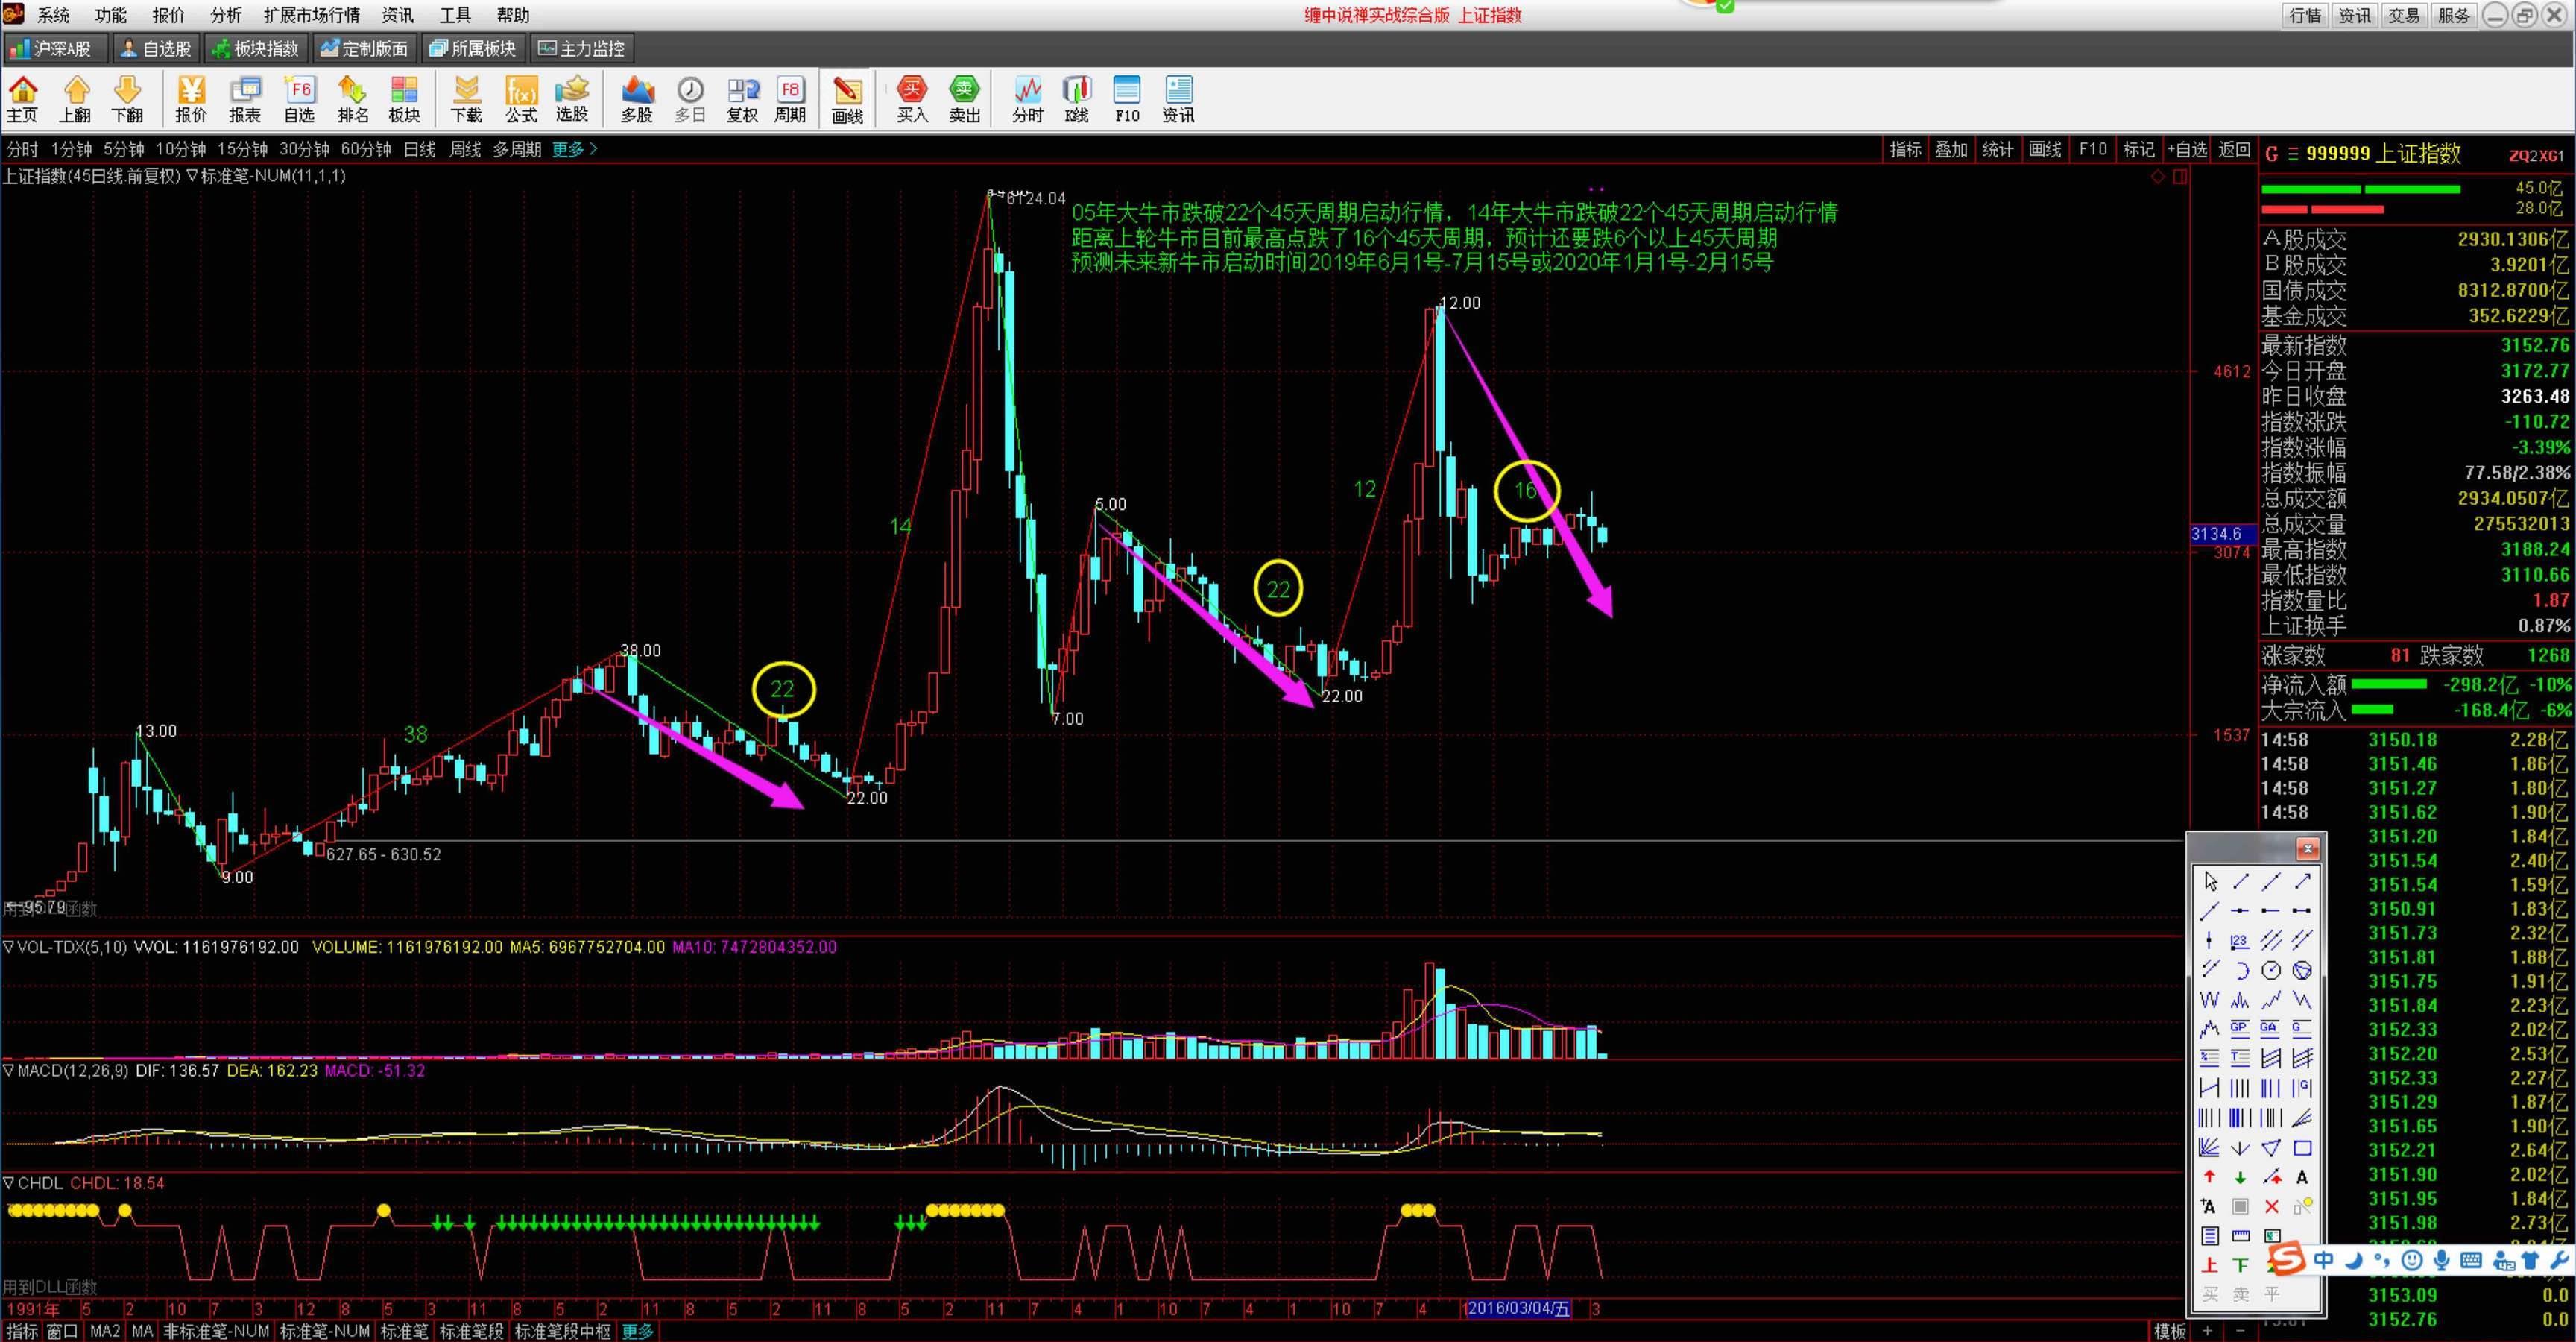Click the 下翻 page-down toolbar icon
The width and height of the screenshot is (2576, 1342).
[127, 99]
